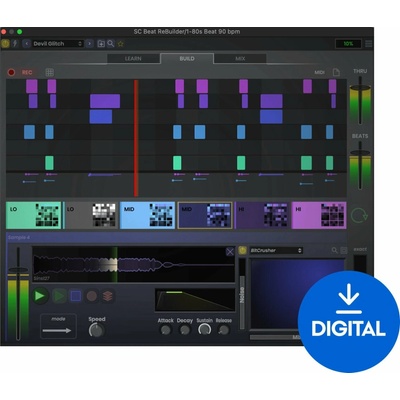Image resolution: width=400 pixels, height=400 pixels.
Task: Change the playback mode arrow button
Action: click(58, 326)
